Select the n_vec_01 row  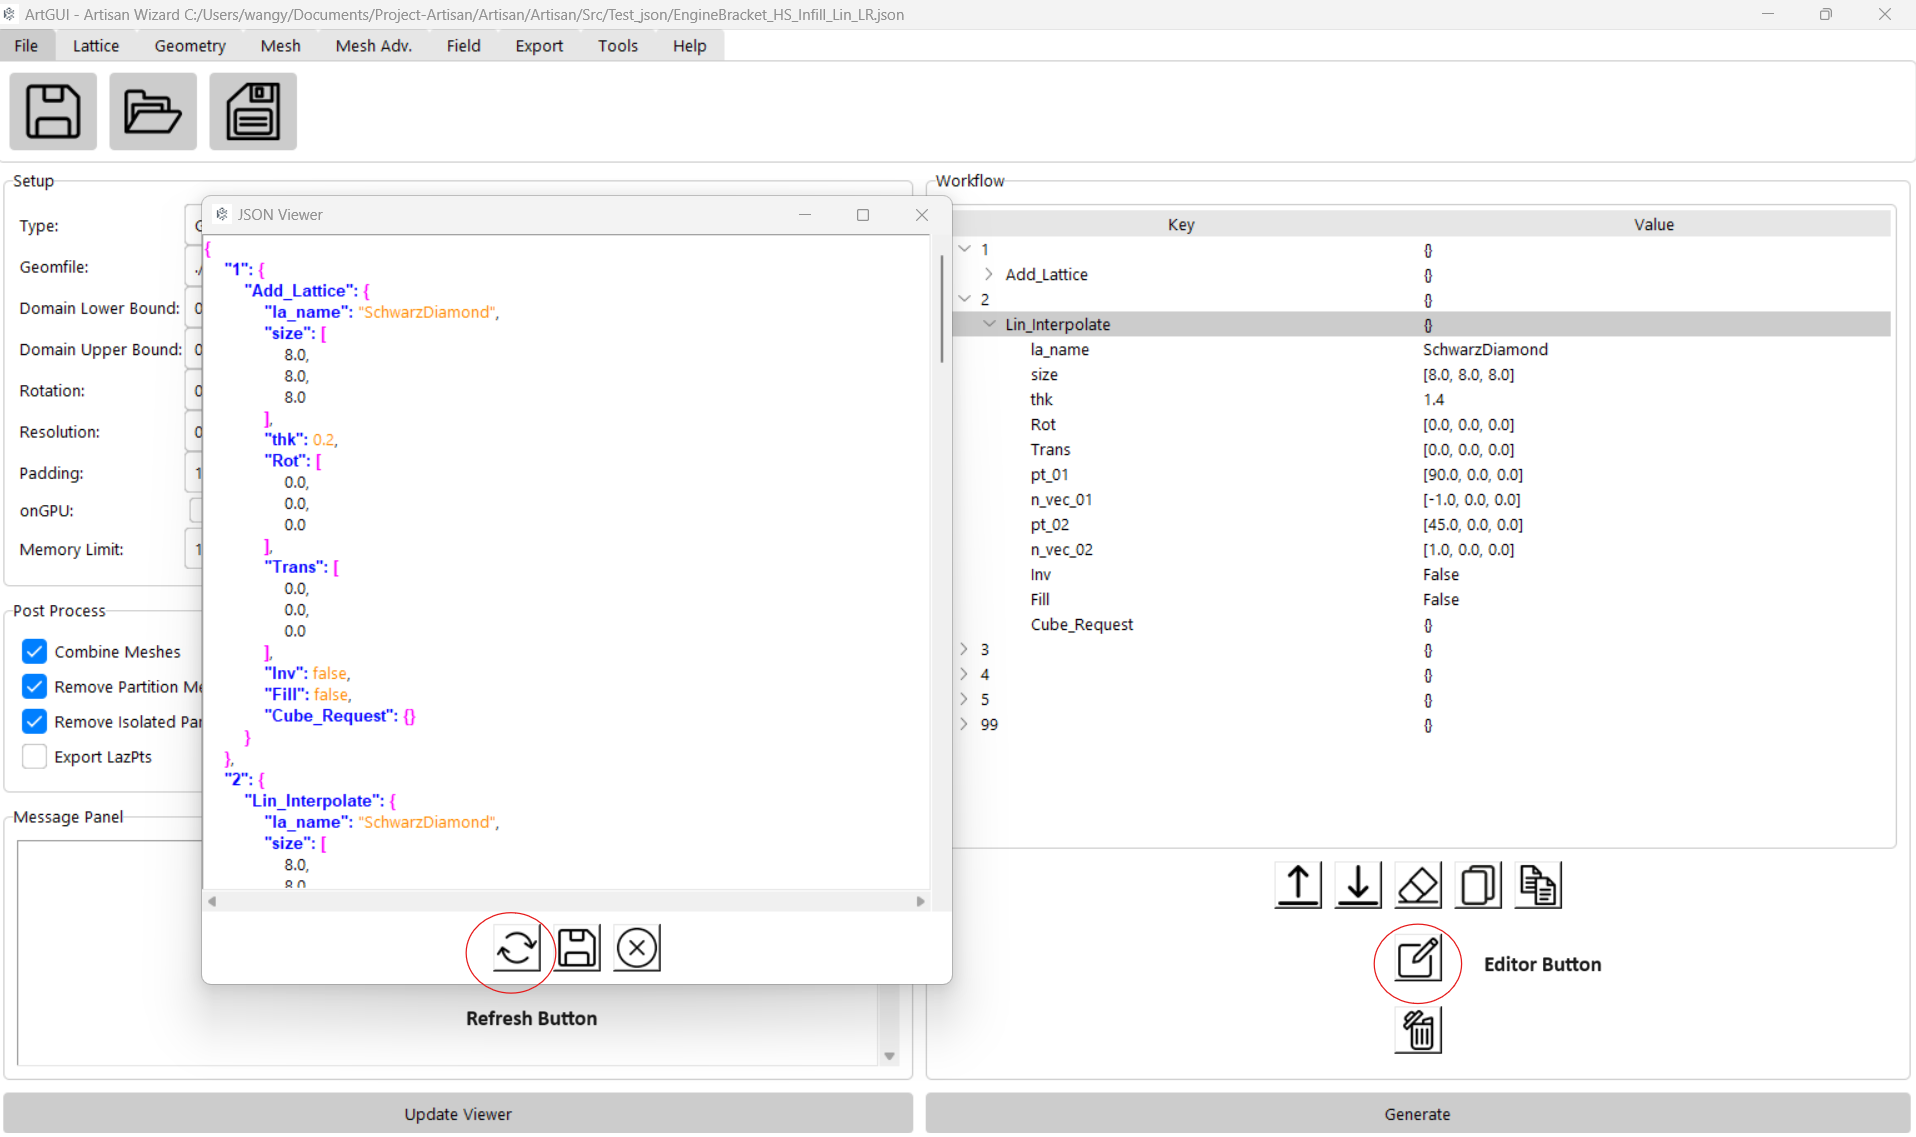(1420, 499)
